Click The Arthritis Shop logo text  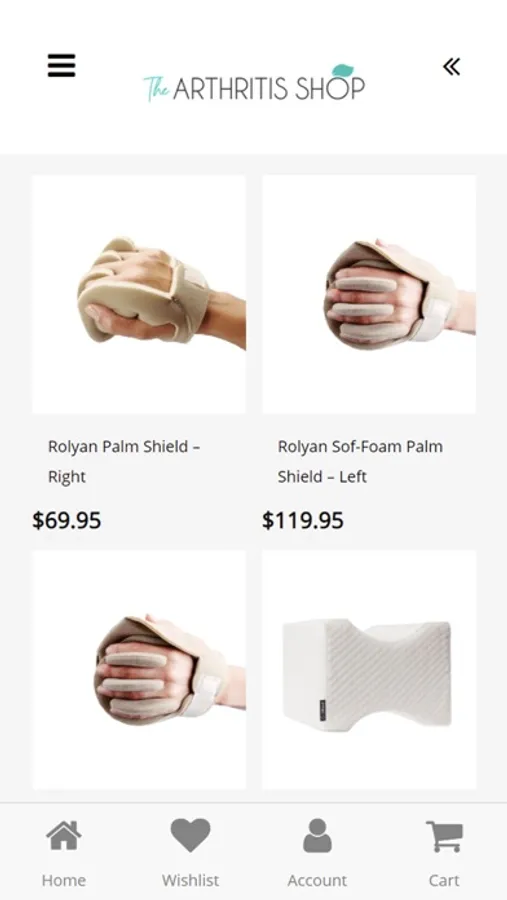click(x=254, y=84)
